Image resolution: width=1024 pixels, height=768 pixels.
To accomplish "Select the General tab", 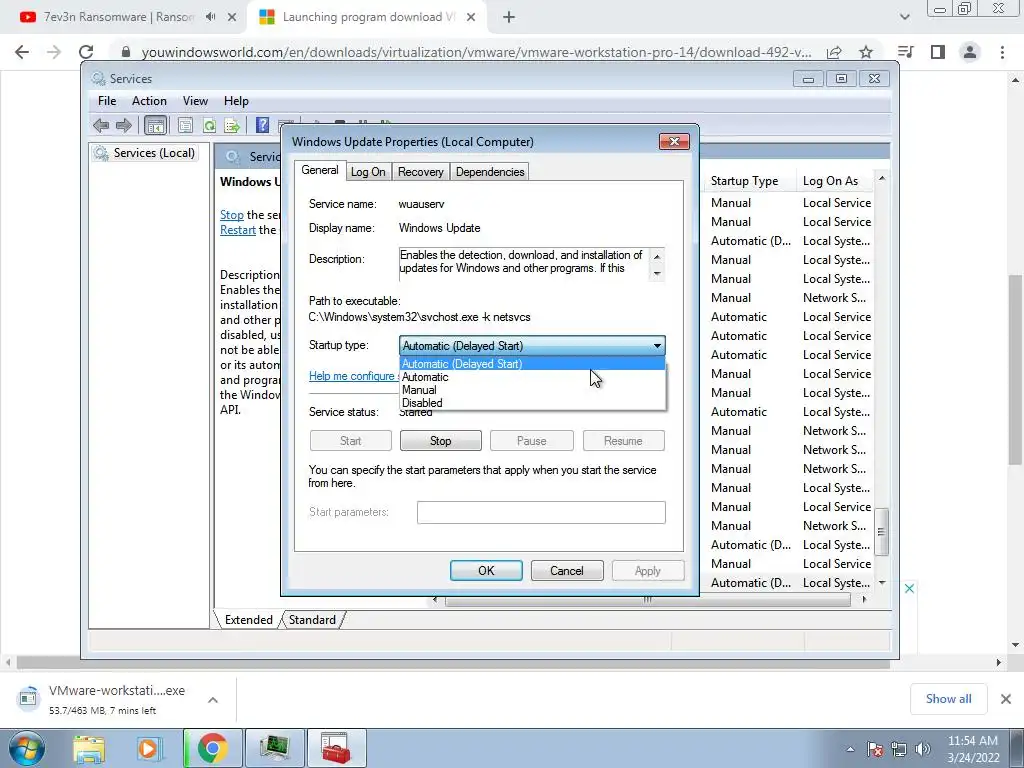I will coord(320,170).
